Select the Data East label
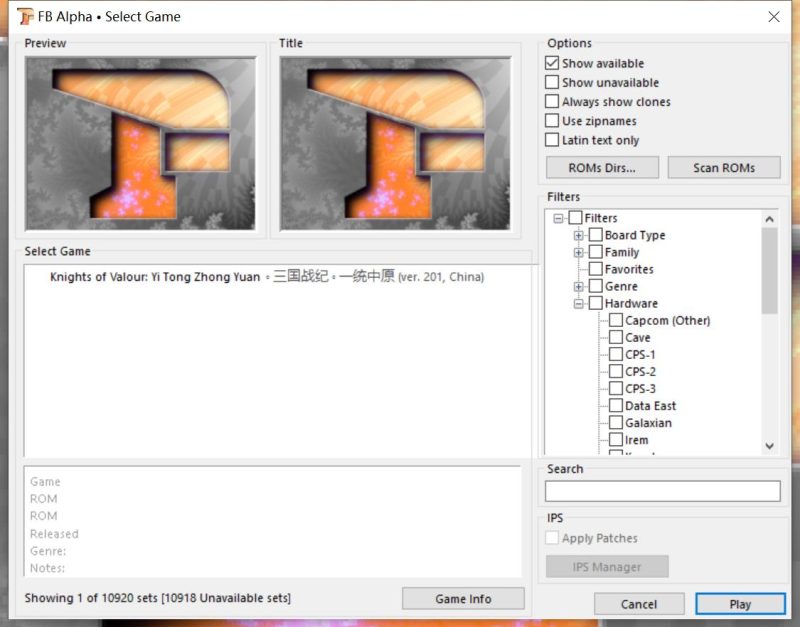 tap(651, 406)
